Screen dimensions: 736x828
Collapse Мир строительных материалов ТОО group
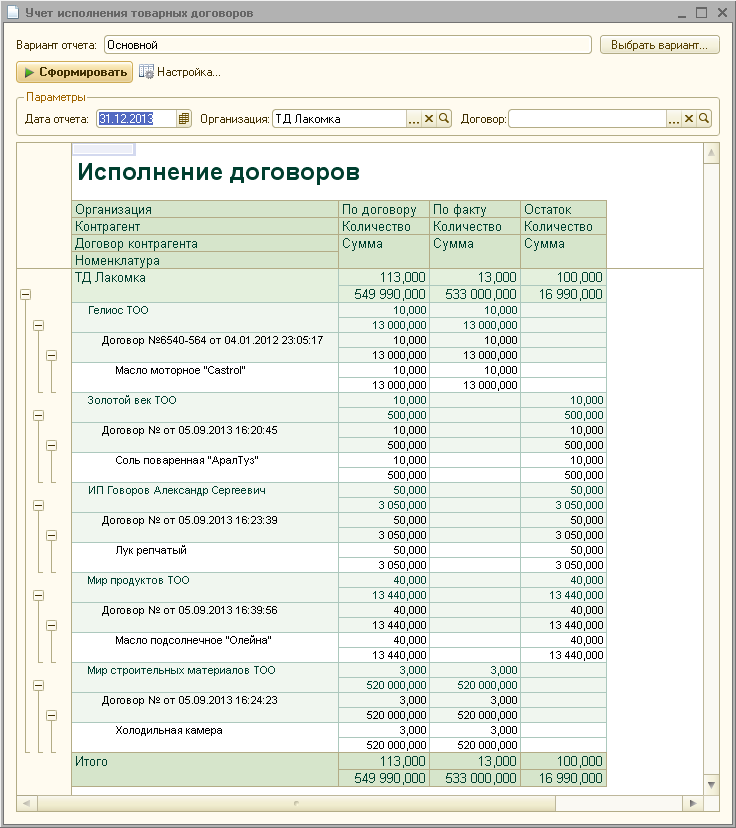pos(39,685)
